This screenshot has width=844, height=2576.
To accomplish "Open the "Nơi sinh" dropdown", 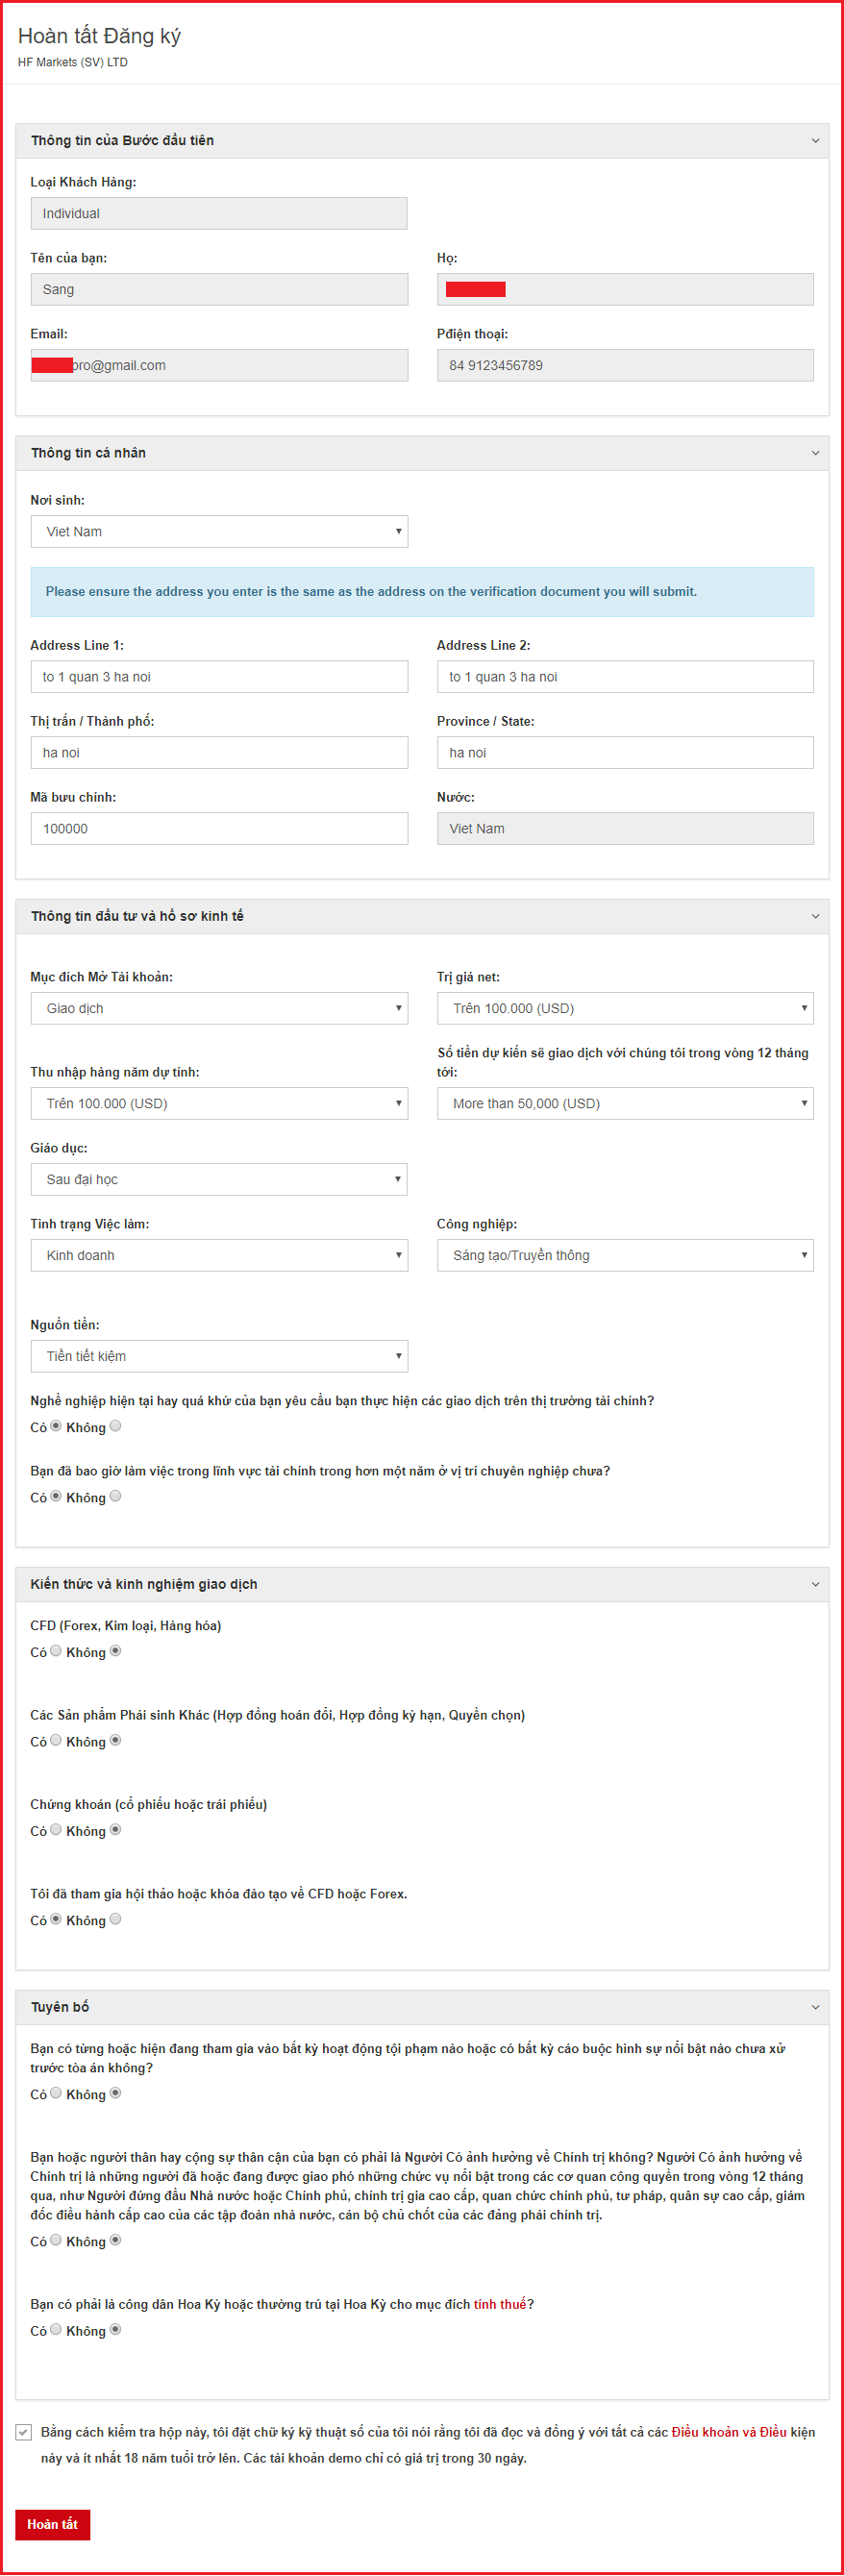I will click(x=219, y=532).
